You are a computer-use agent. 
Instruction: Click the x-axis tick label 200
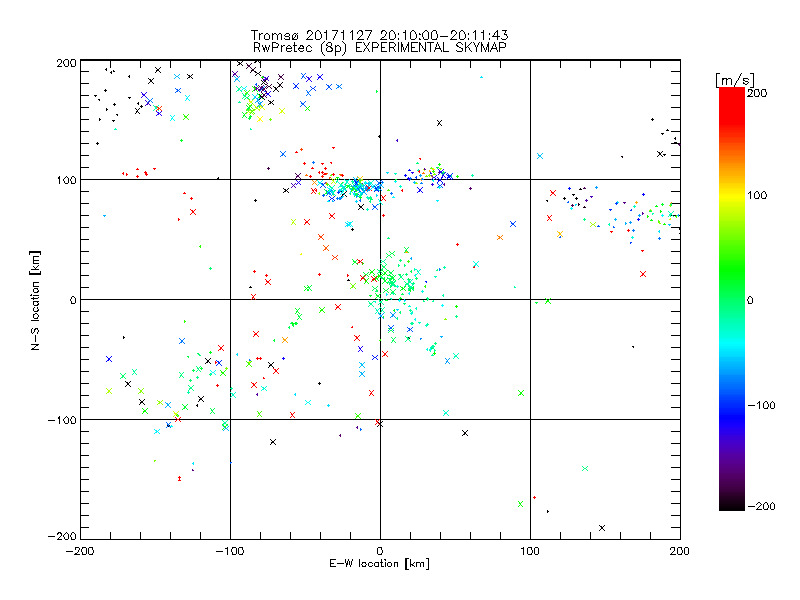tap(680, 552)
